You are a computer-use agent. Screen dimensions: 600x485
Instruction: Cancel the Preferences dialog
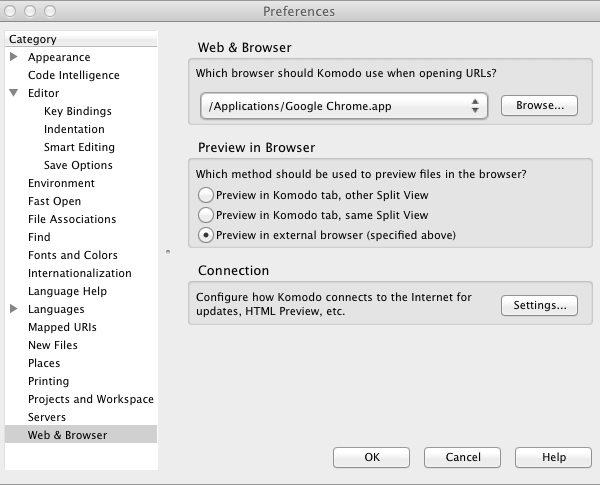tap(462, 457)
